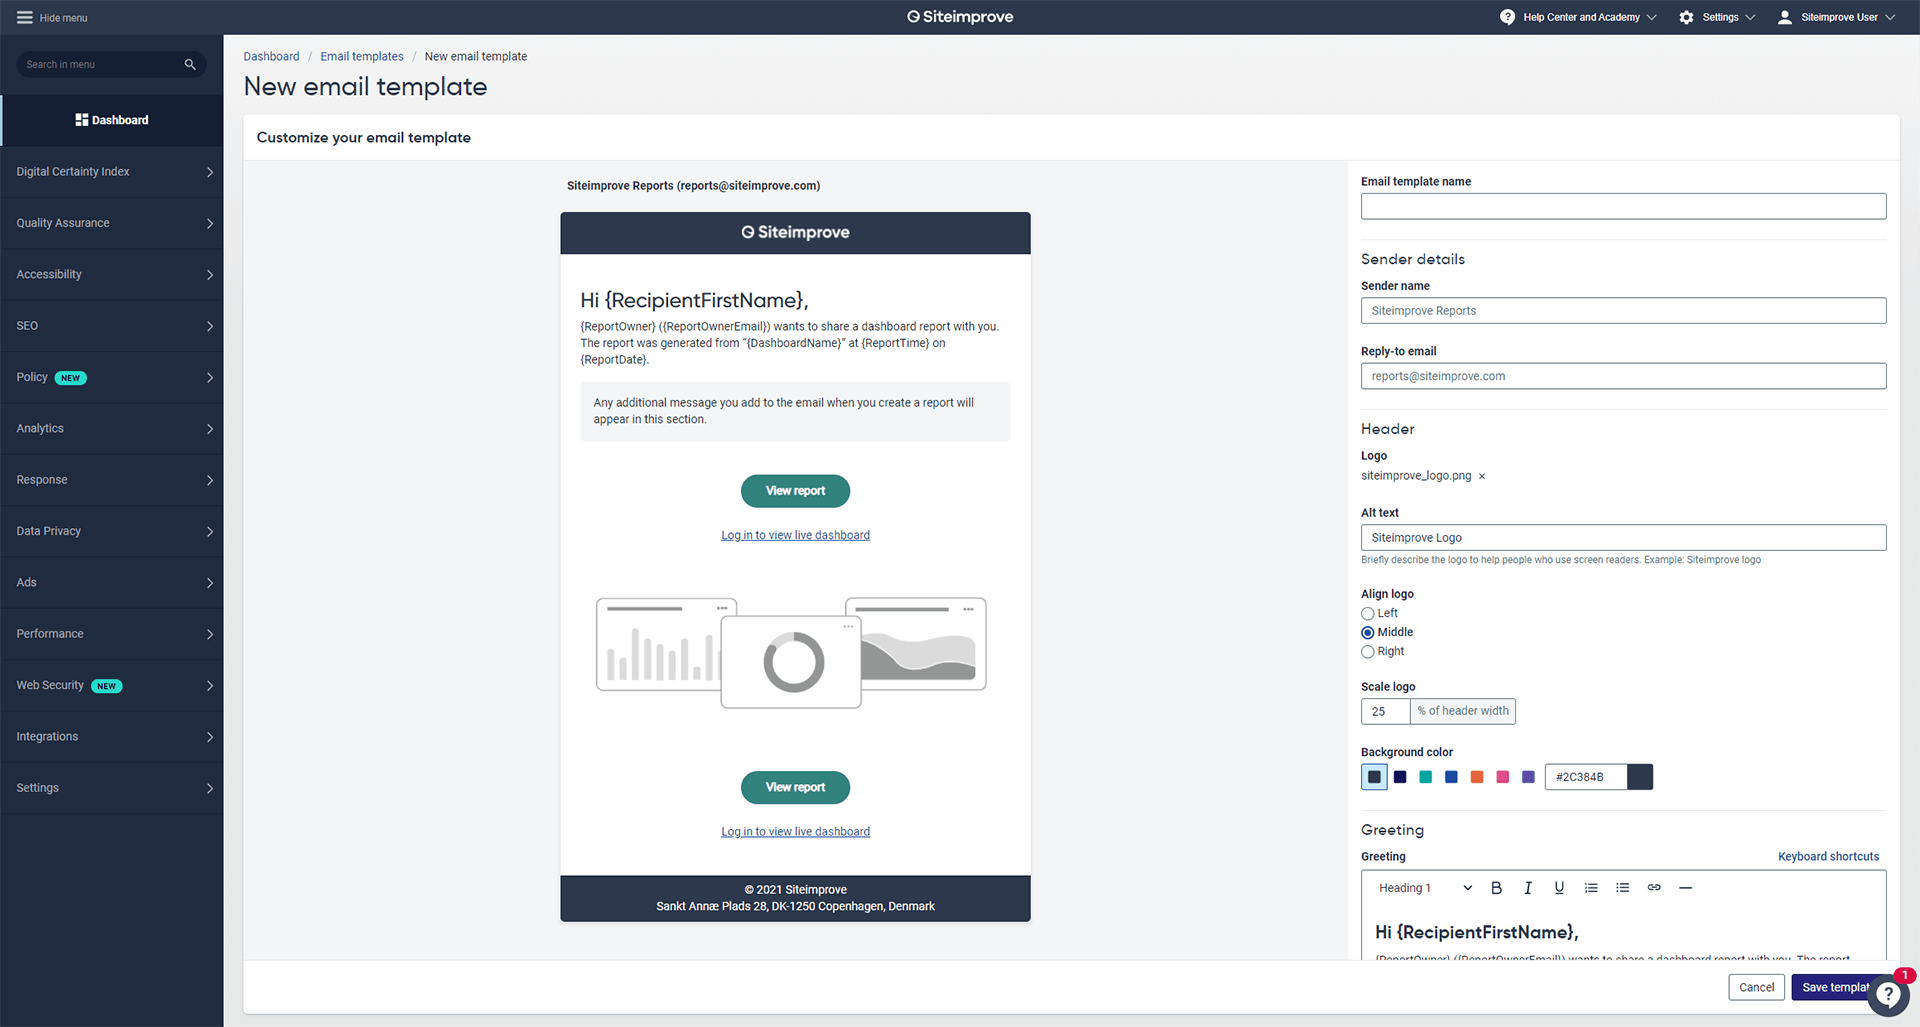
Task: Select the Left logo alignment
Action: 1367,614
